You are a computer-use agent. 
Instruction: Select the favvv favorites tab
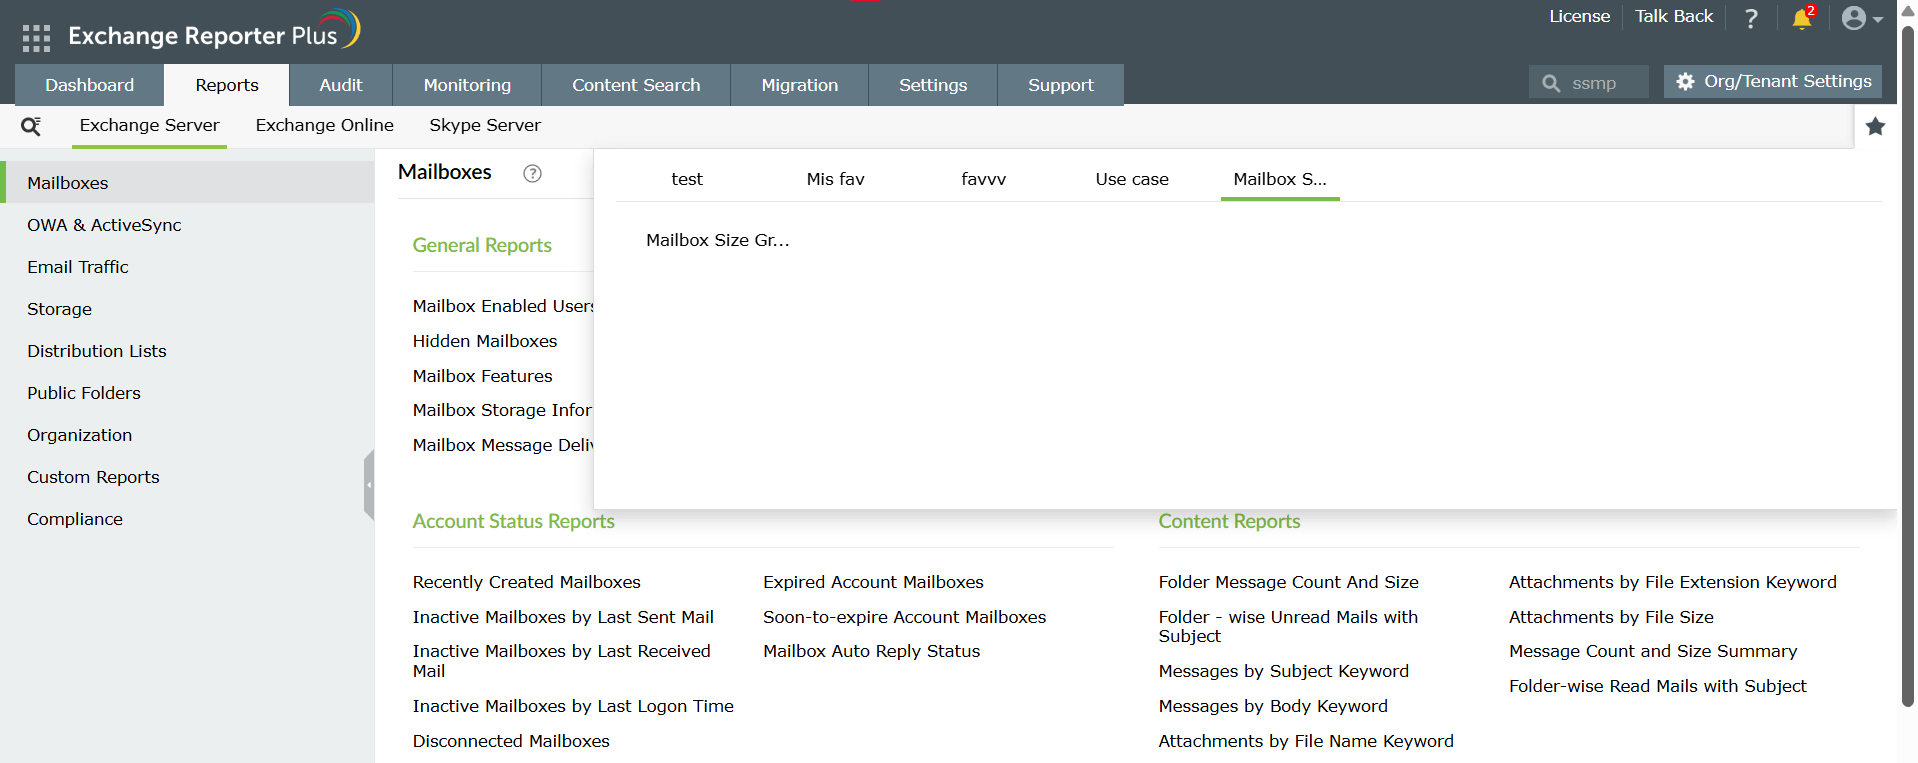(x=983, y=179)
